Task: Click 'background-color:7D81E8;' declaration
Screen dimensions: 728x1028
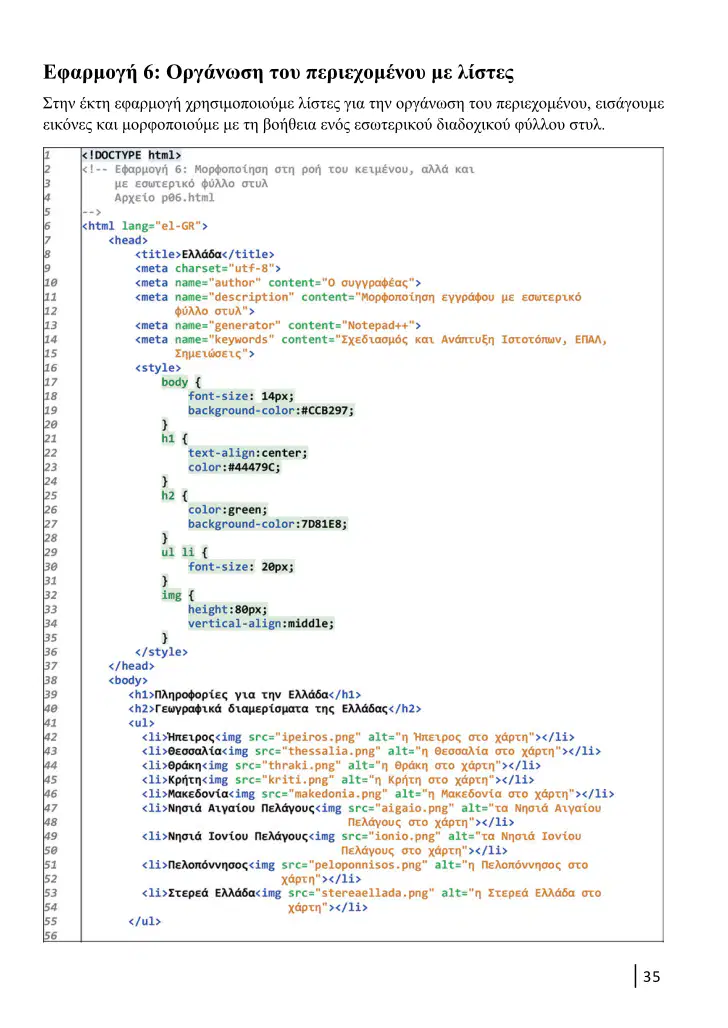Action: (268, 524)
